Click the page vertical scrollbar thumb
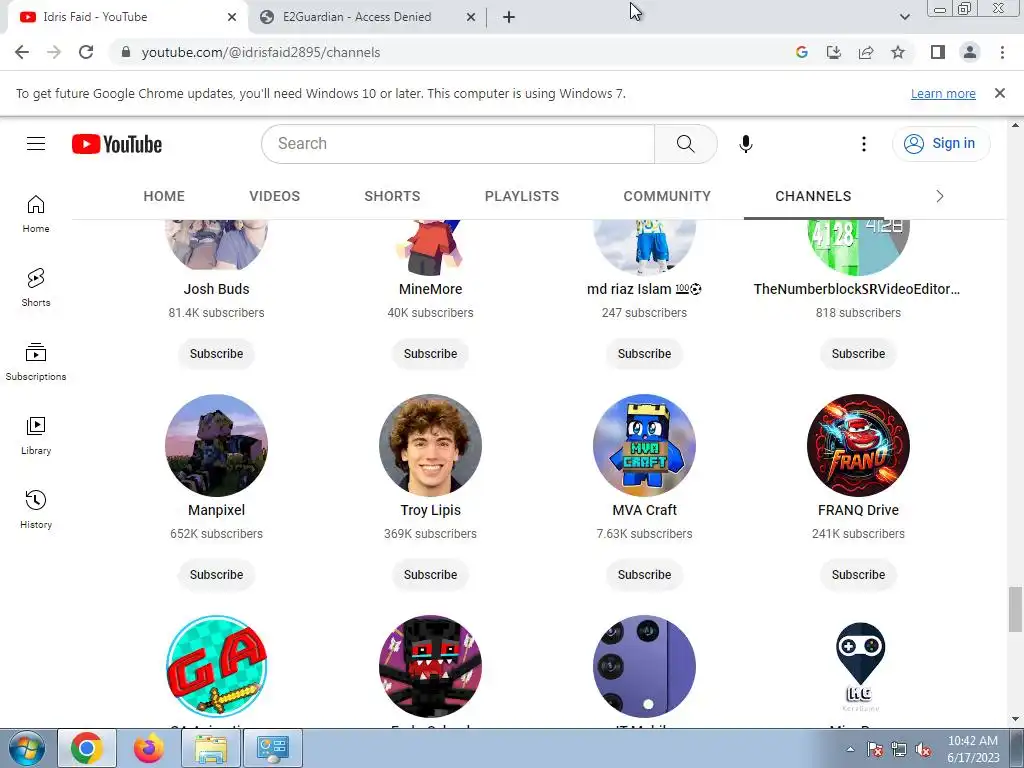The height and width of the screenshot is (768, 1024). click(x=1015, y=609)
